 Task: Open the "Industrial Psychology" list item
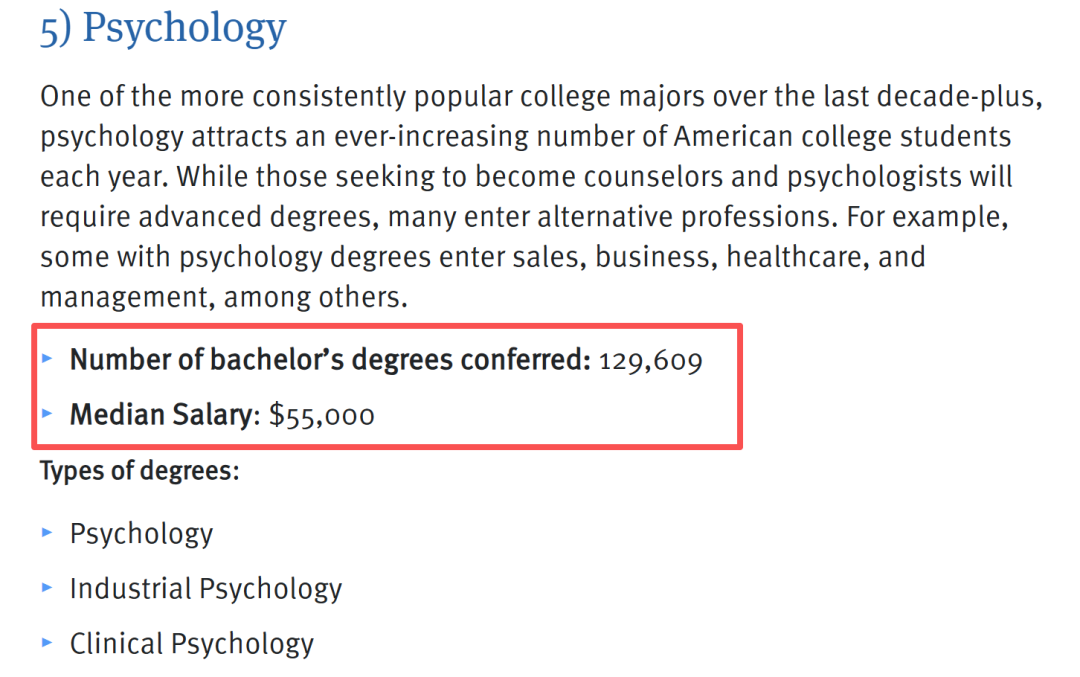point(205,589)
